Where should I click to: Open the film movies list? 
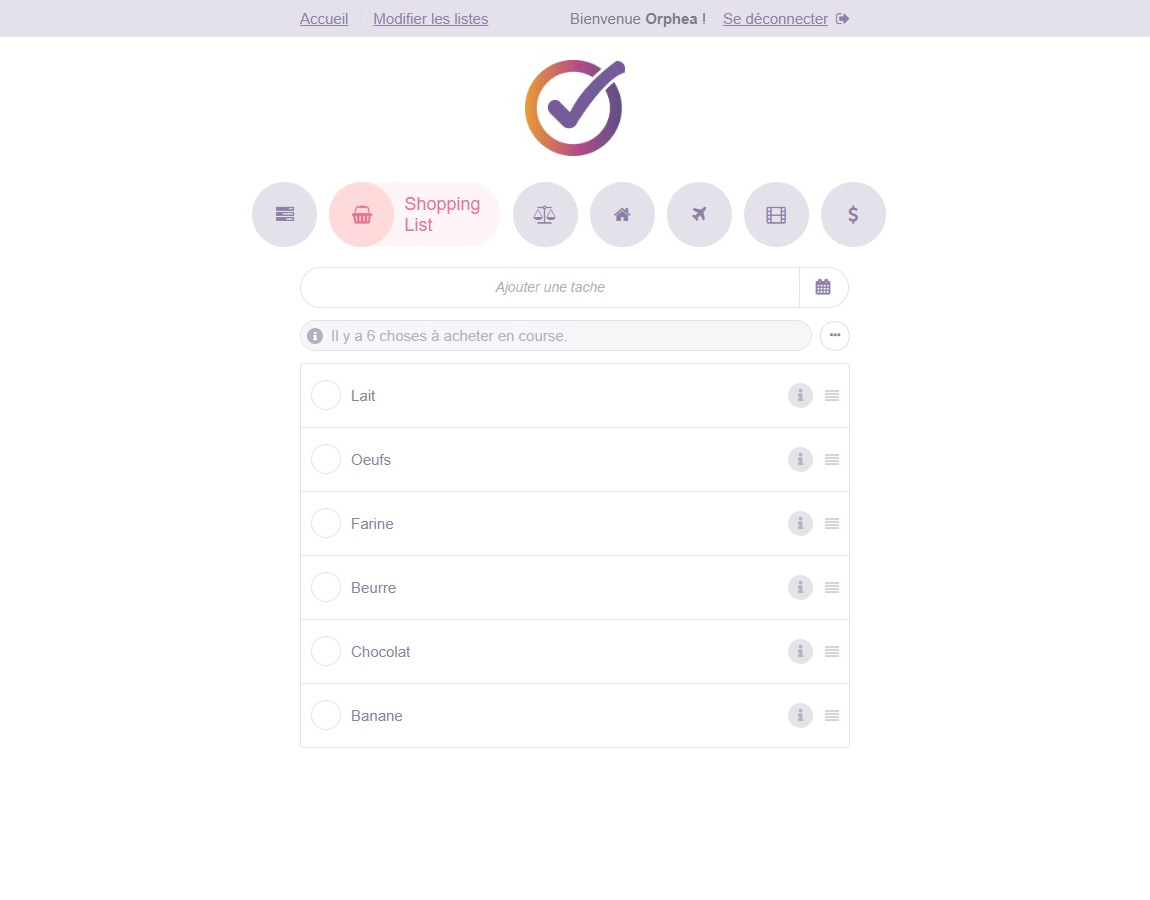(776, 214)
